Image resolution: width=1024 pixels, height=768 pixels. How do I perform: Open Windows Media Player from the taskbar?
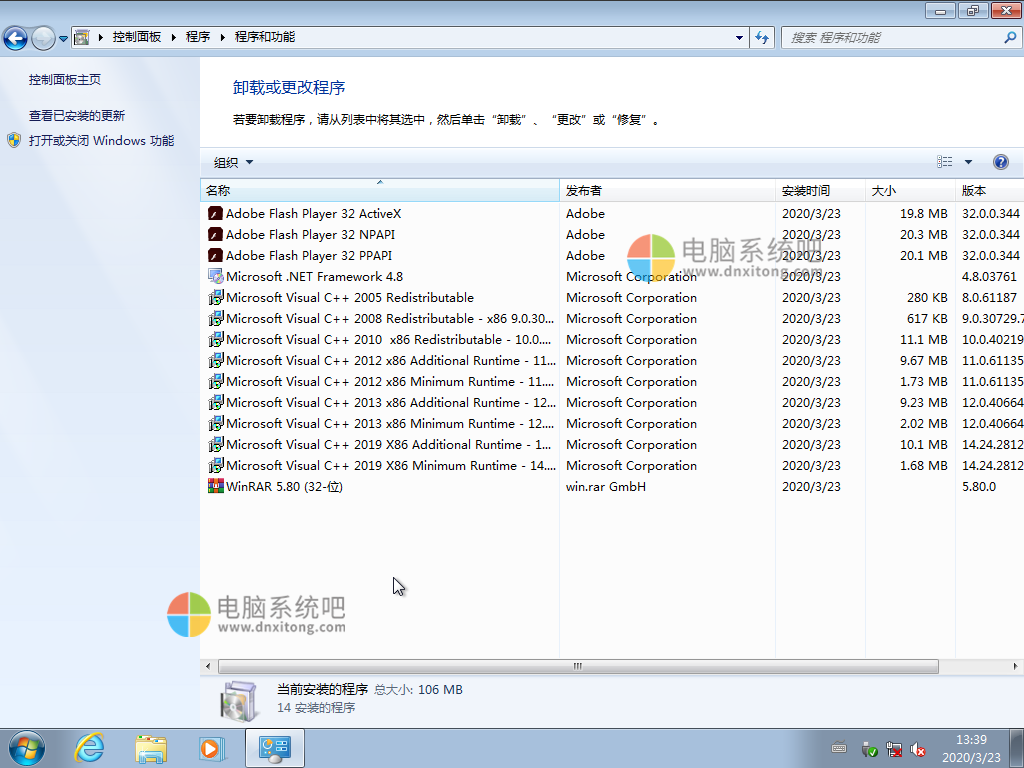click(x=212, y=747)
